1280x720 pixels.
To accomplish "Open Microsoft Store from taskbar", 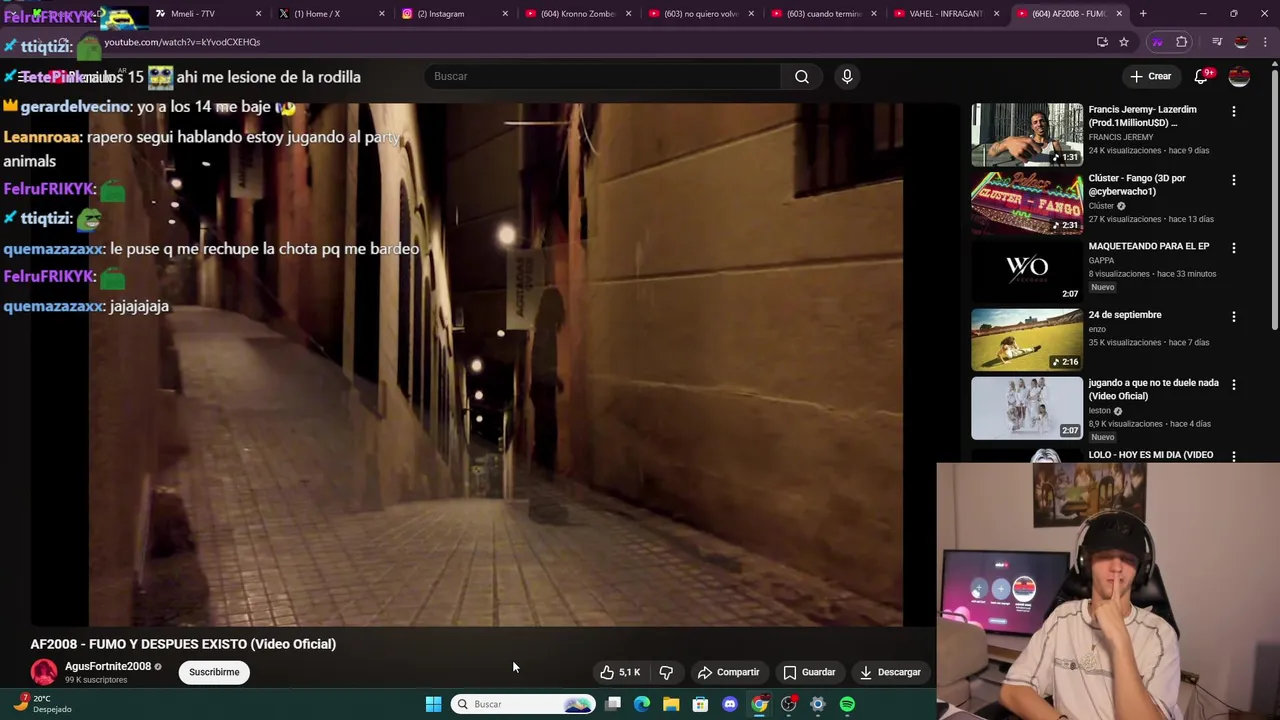I will click(x=700, y=704).
